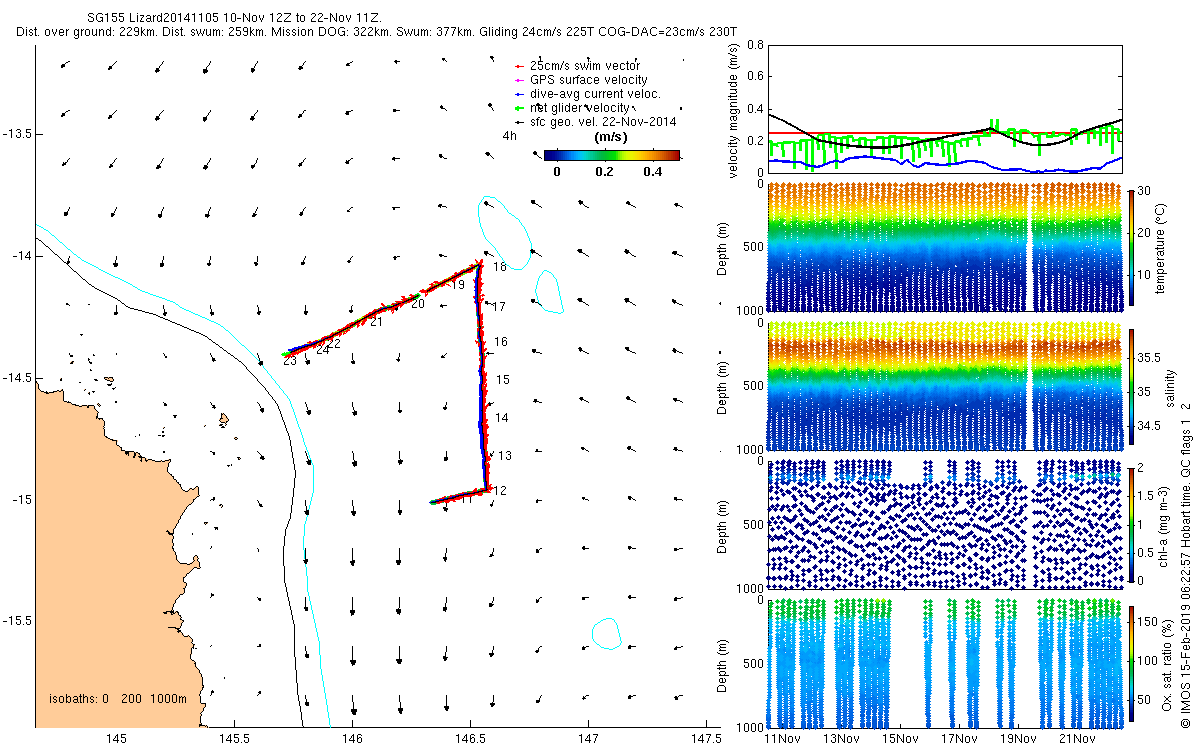The width and height of the screenshot is (1200, 750).
Task: Click day label "15" on glider track
Action: point(503,379)
